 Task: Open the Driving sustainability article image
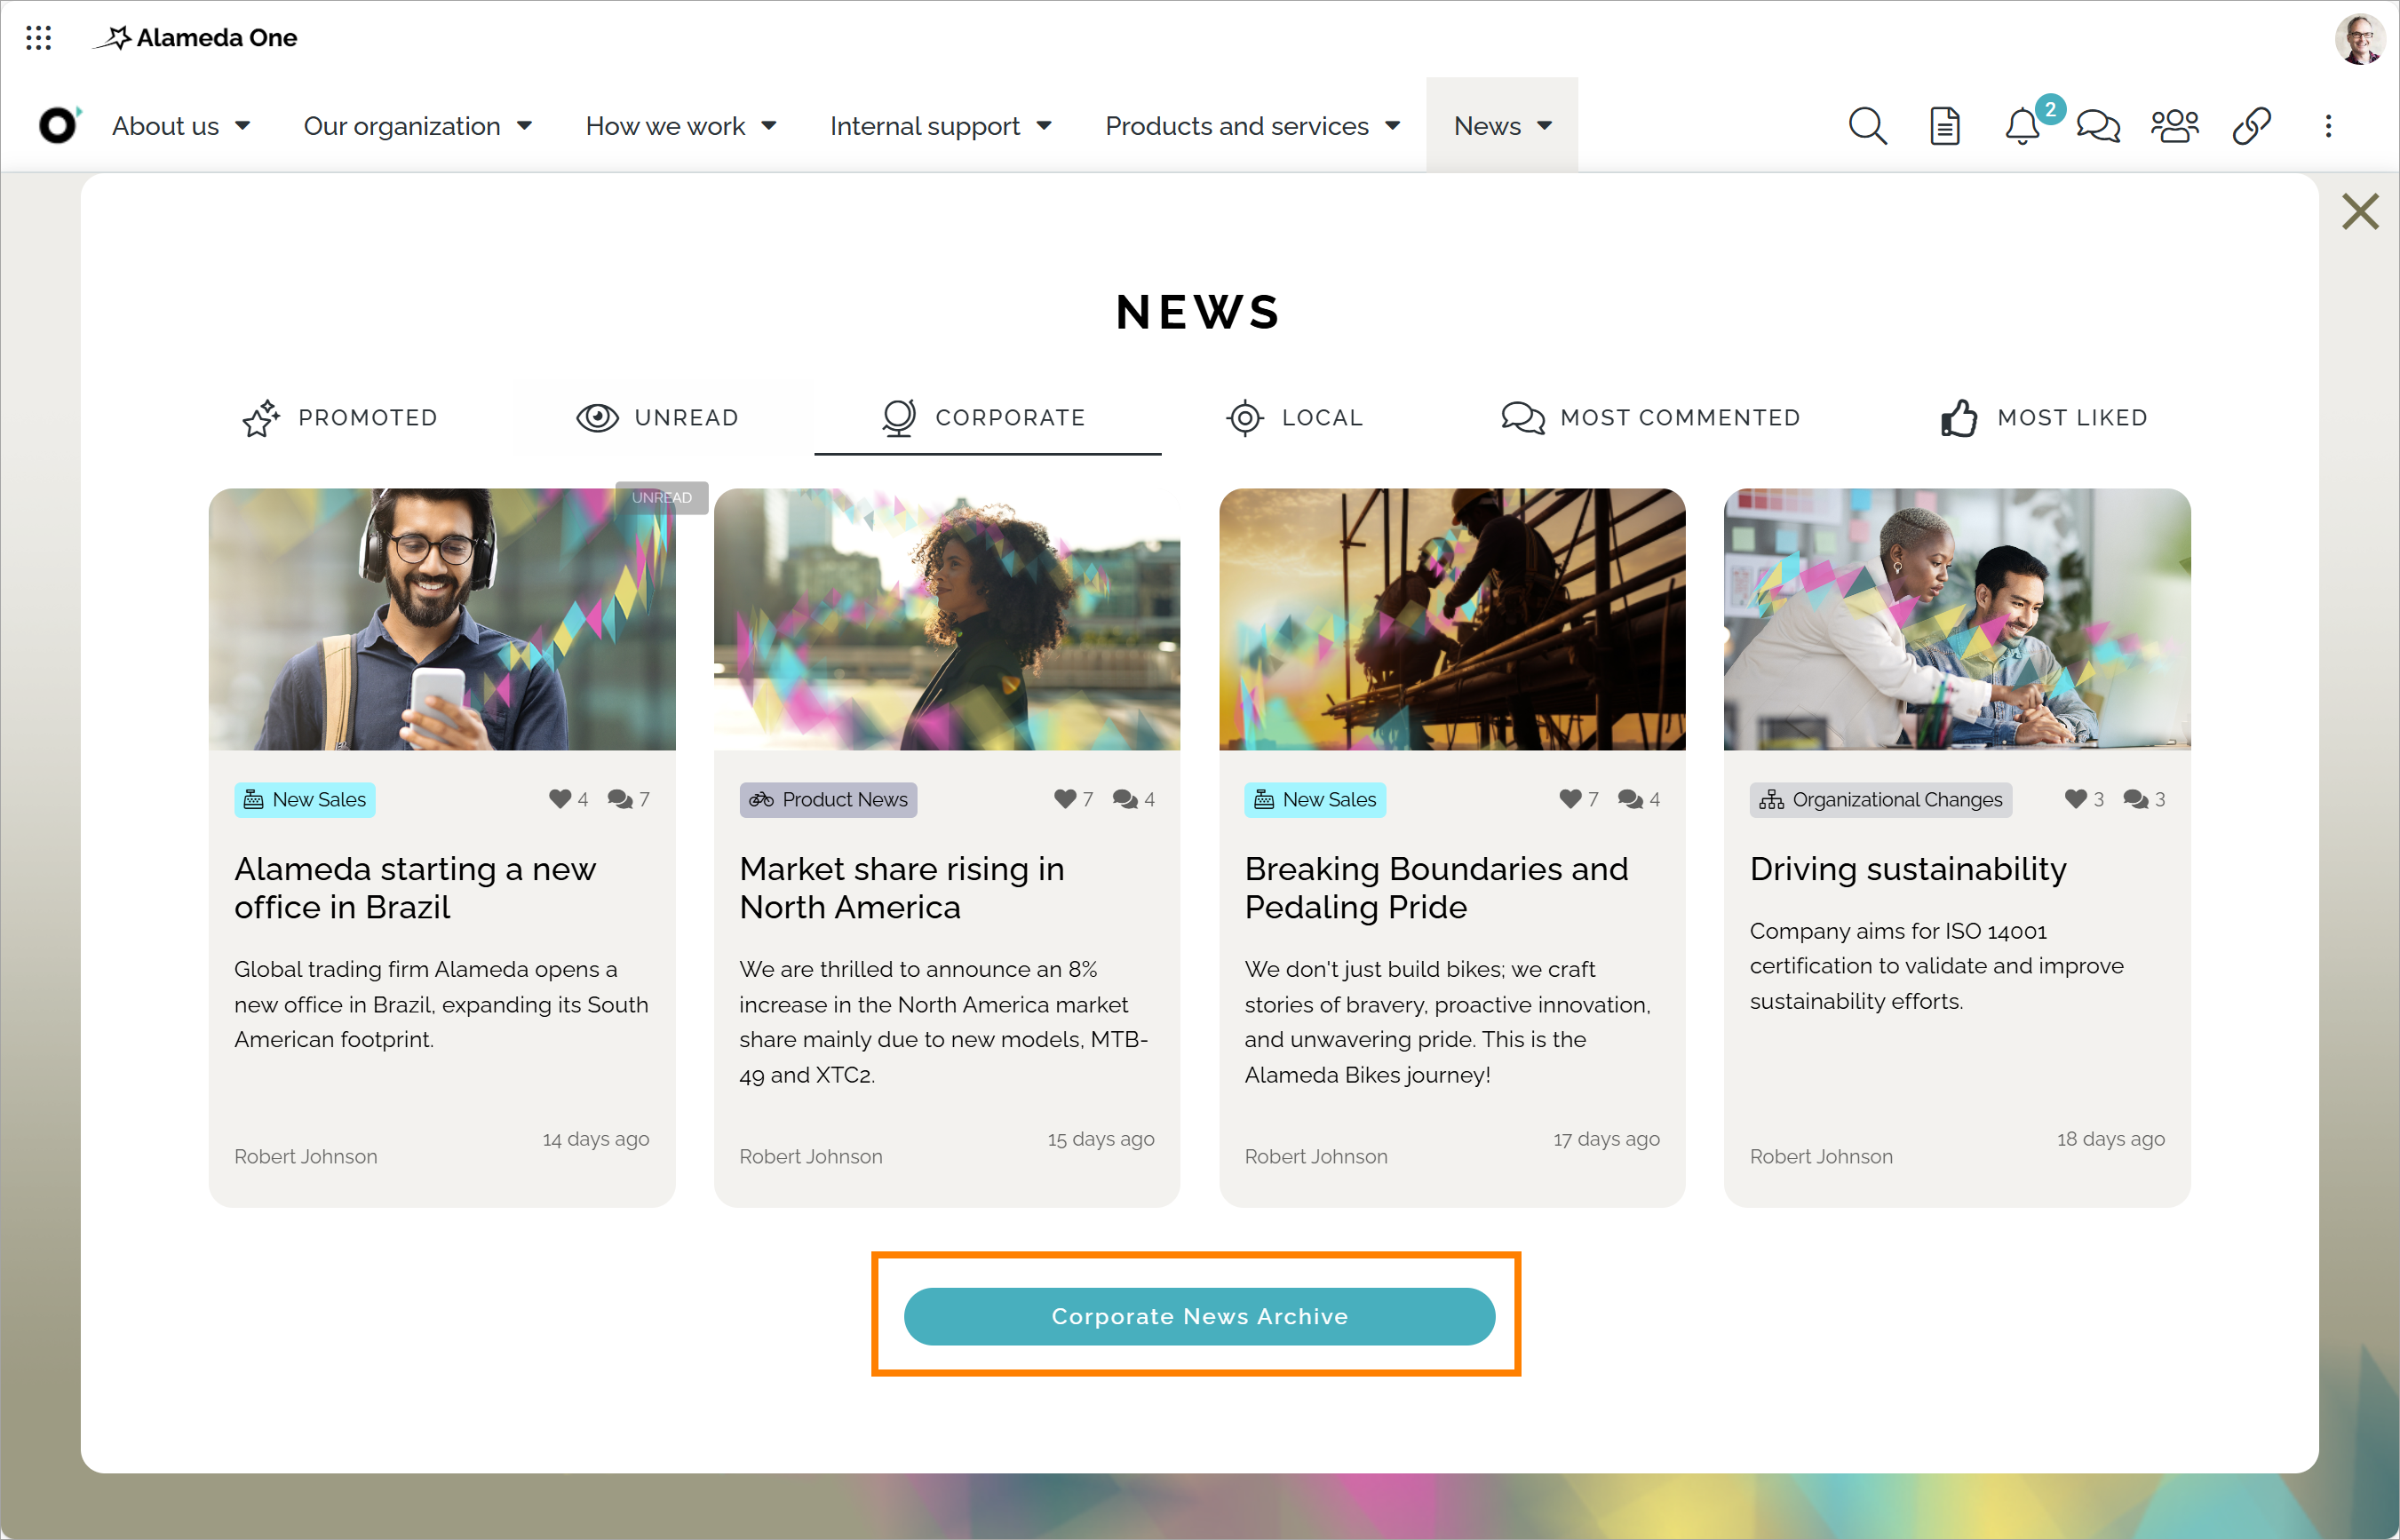[1957, 619]
